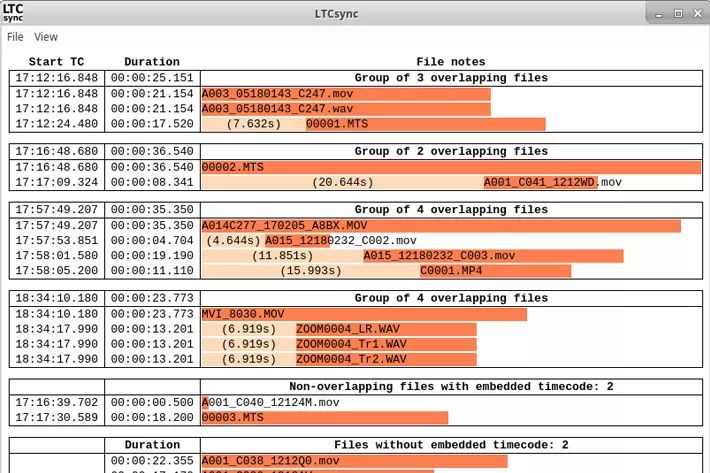Open the File menu
Image resolution: width=710 pixels, height=473 pixels.
pos(15,37)
